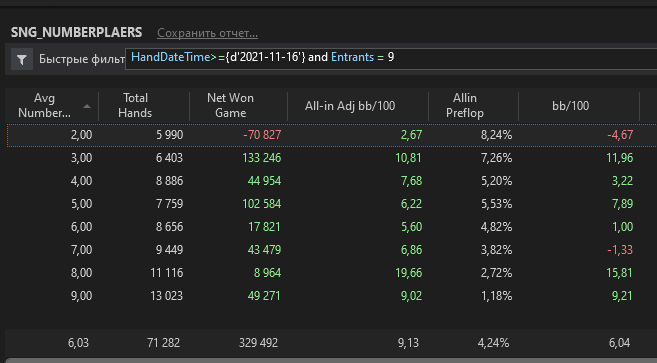Select the row showing 7 759 hands
The width and height of the screenshot is (657, 363).
(331, 204)
